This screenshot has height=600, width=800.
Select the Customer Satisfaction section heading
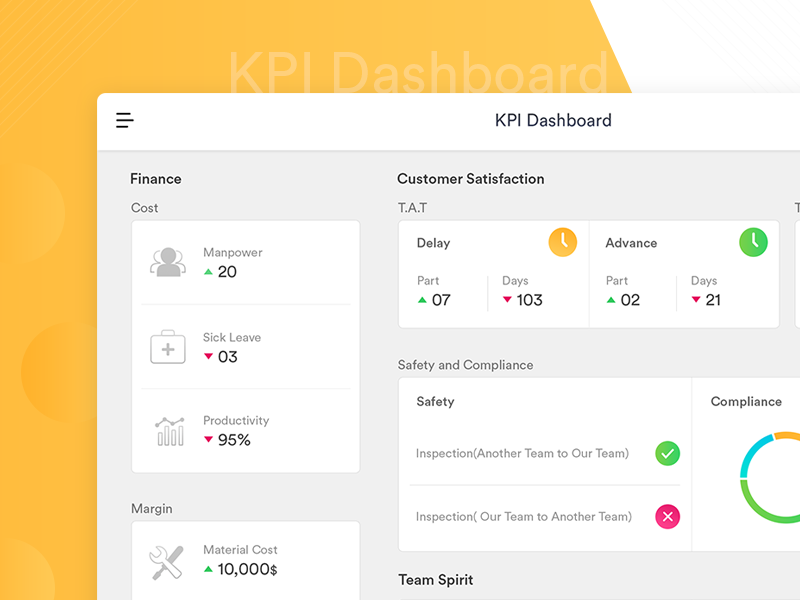point(470,179)
